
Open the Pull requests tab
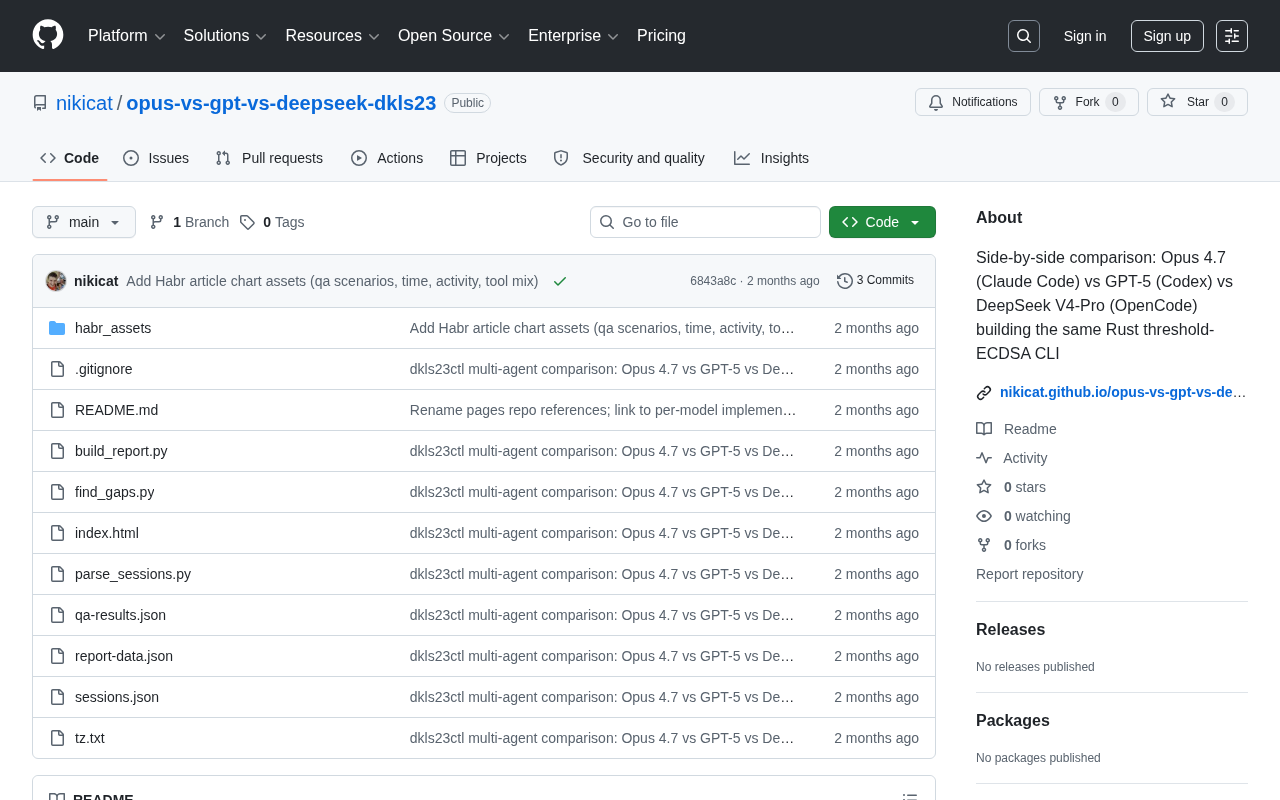[269, 158]
